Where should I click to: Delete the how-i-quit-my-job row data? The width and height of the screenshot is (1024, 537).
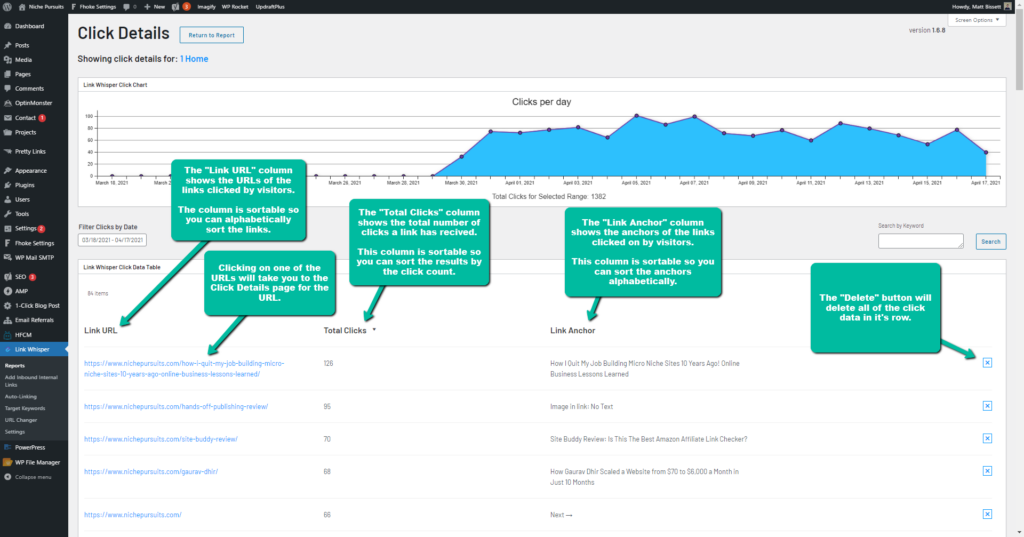point(987,363)
